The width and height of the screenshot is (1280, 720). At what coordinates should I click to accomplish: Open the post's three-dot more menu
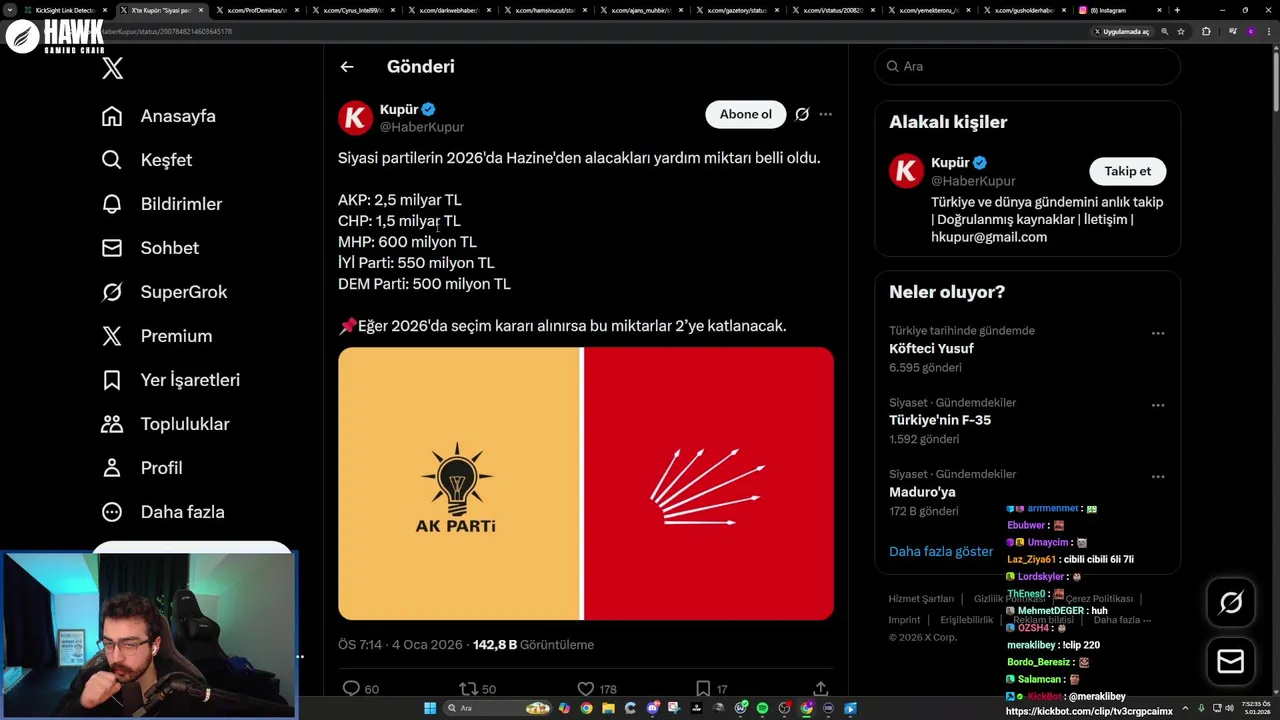(x=825, y=114)
